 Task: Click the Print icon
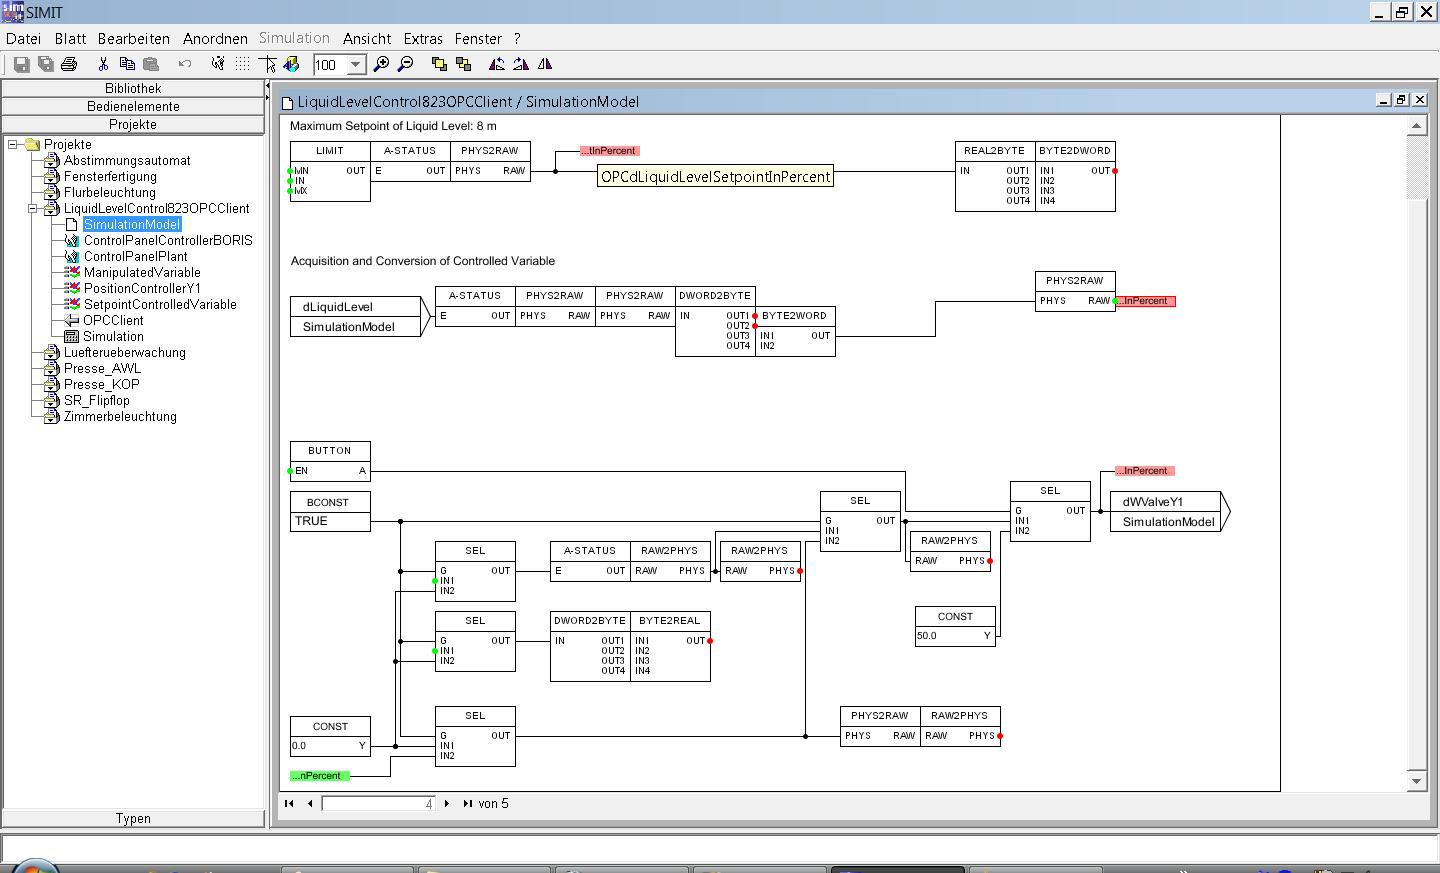click(69, 64)
